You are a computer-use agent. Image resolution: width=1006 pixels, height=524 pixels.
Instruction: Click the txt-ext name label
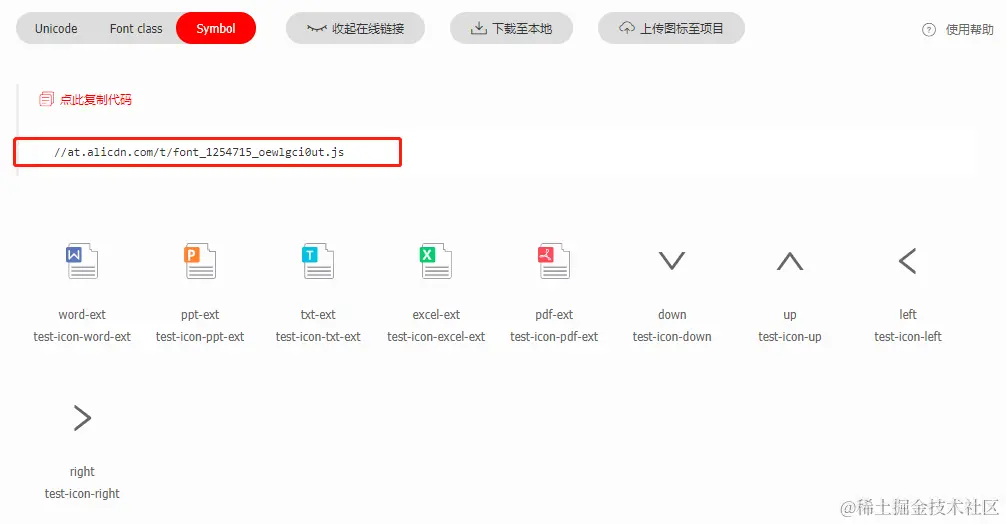318,315
